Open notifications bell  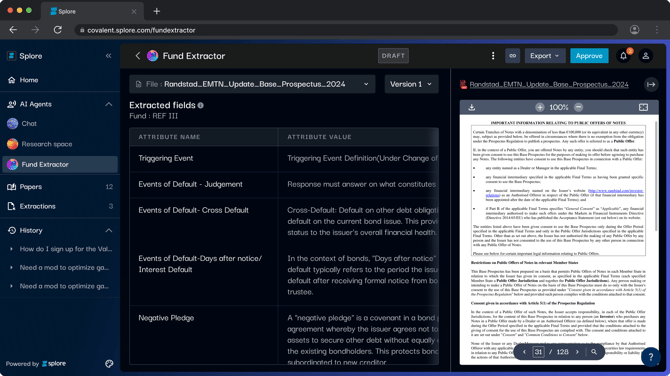[x=623, y=56]
